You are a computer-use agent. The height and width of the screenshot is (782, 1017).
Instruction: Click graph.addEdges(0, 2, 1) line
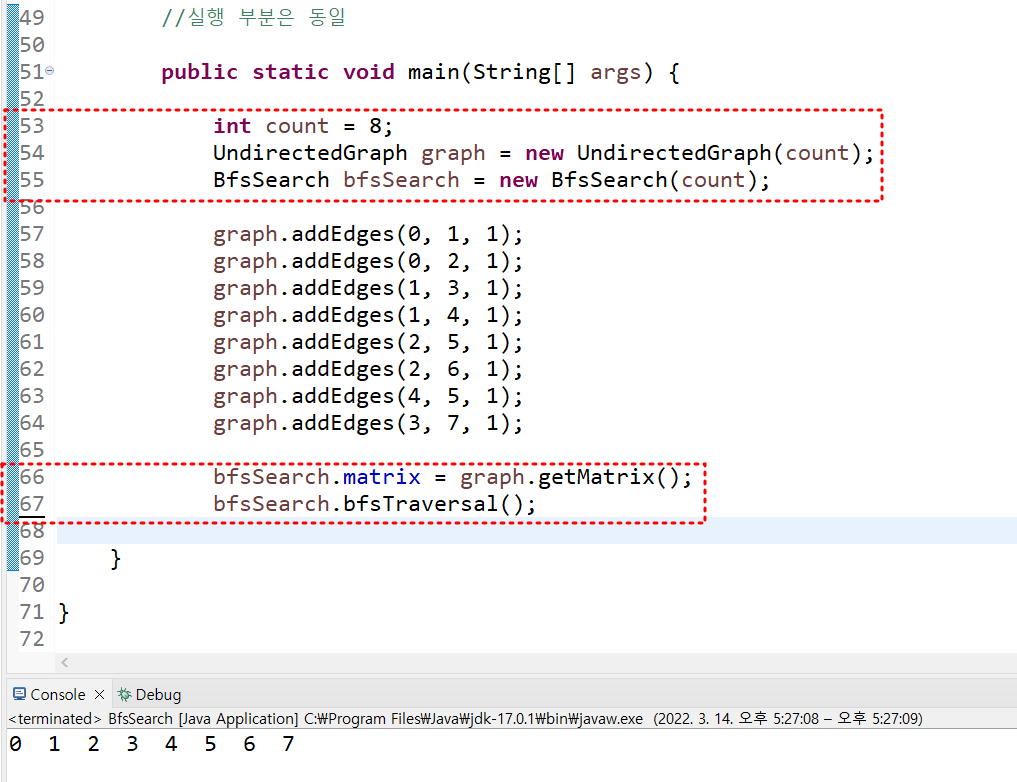pos(368,261)
